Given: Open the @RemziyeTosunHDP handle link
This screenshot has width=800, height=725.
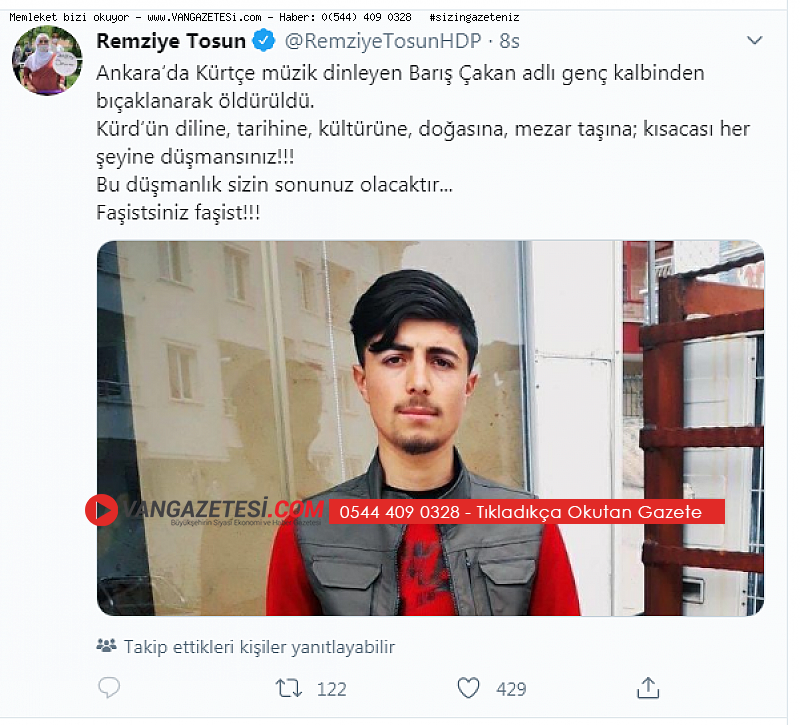Looking at the screenshot, I should [383, 41].
